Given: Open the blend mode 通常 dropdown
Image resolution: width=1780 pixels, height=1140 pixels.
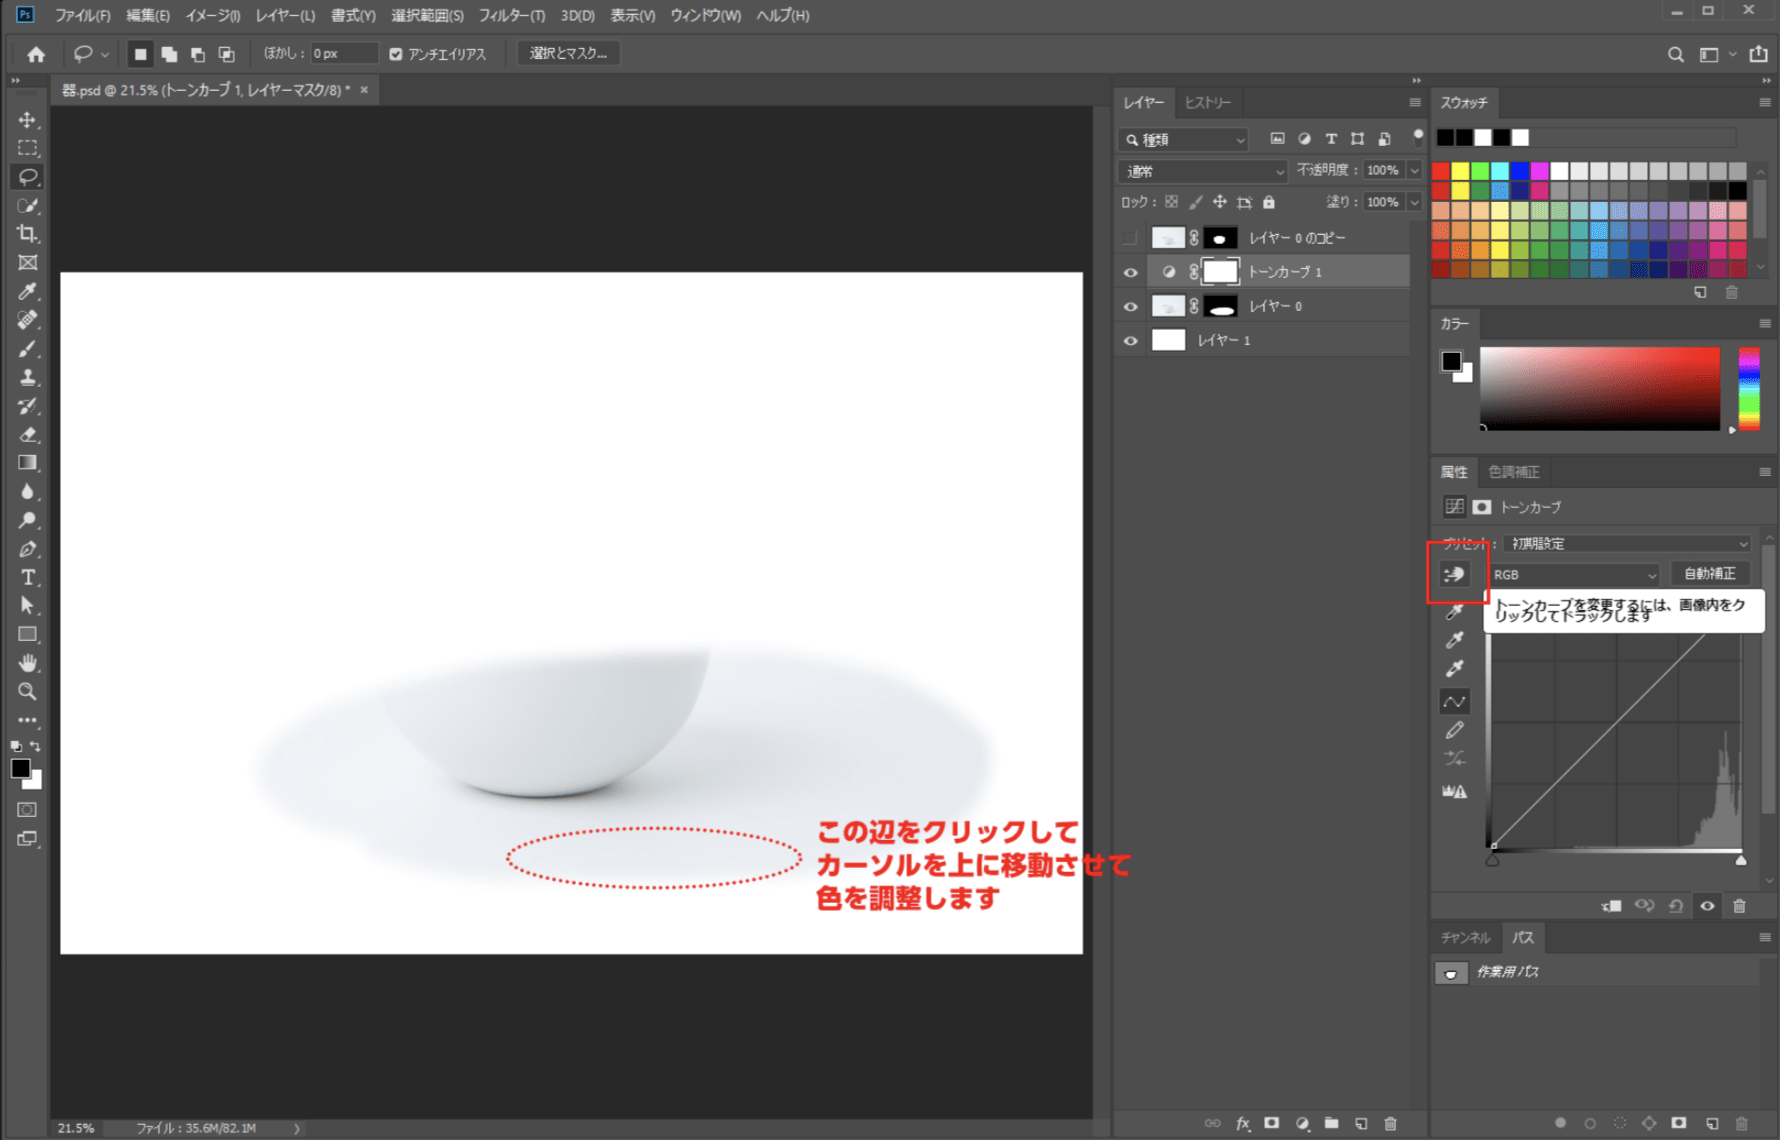Looking at the screenshot, I should [1202, 171].
